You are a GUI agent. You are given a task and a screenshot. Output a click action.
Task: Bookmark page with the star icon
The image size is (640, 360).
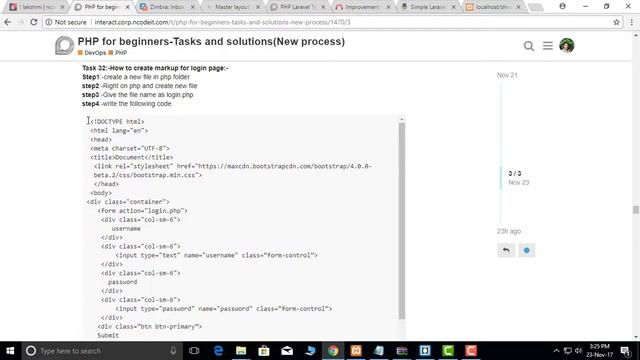pyautogui.click(x=616, y=22)
